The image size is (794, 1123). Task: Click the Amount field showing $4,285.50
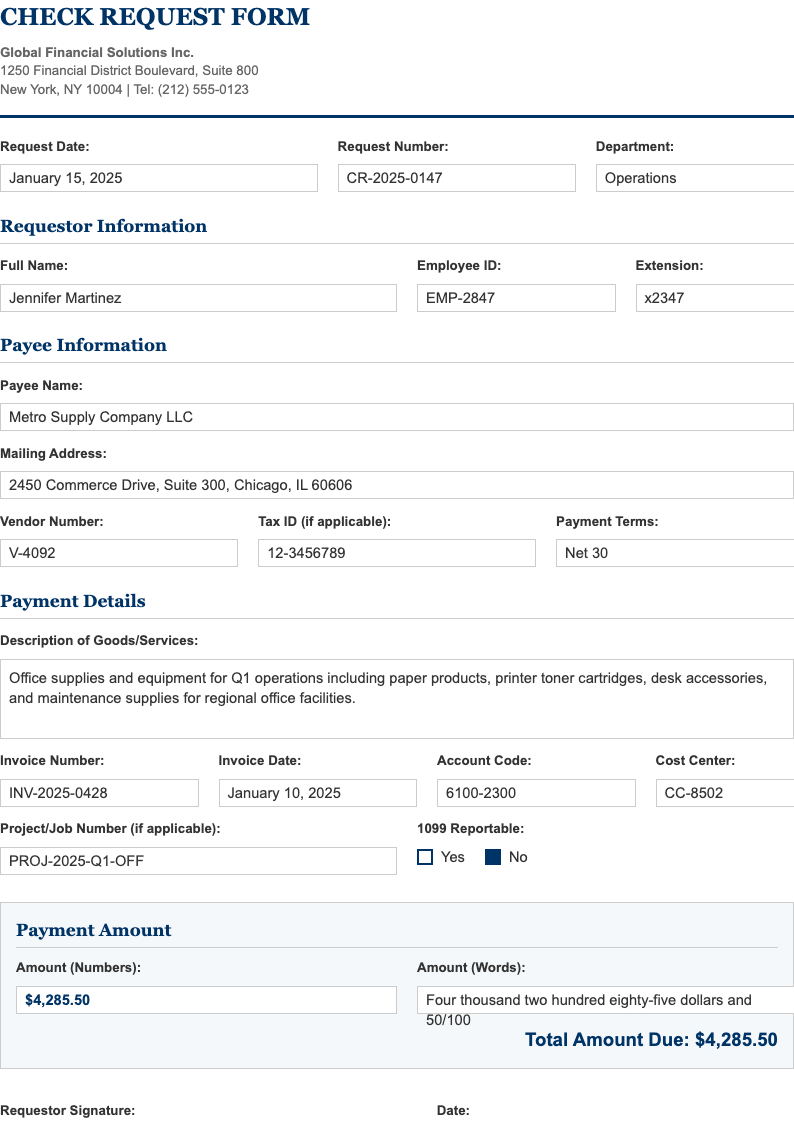(x=206, y=999)
